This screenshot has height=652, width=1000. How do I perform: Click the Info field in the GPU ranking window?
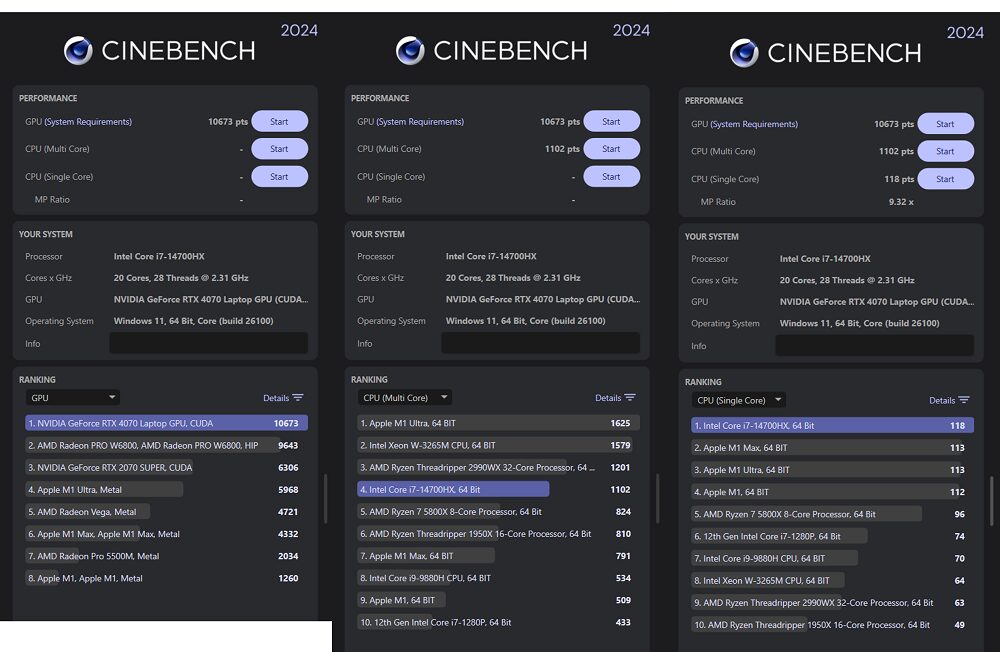(209, 343)
